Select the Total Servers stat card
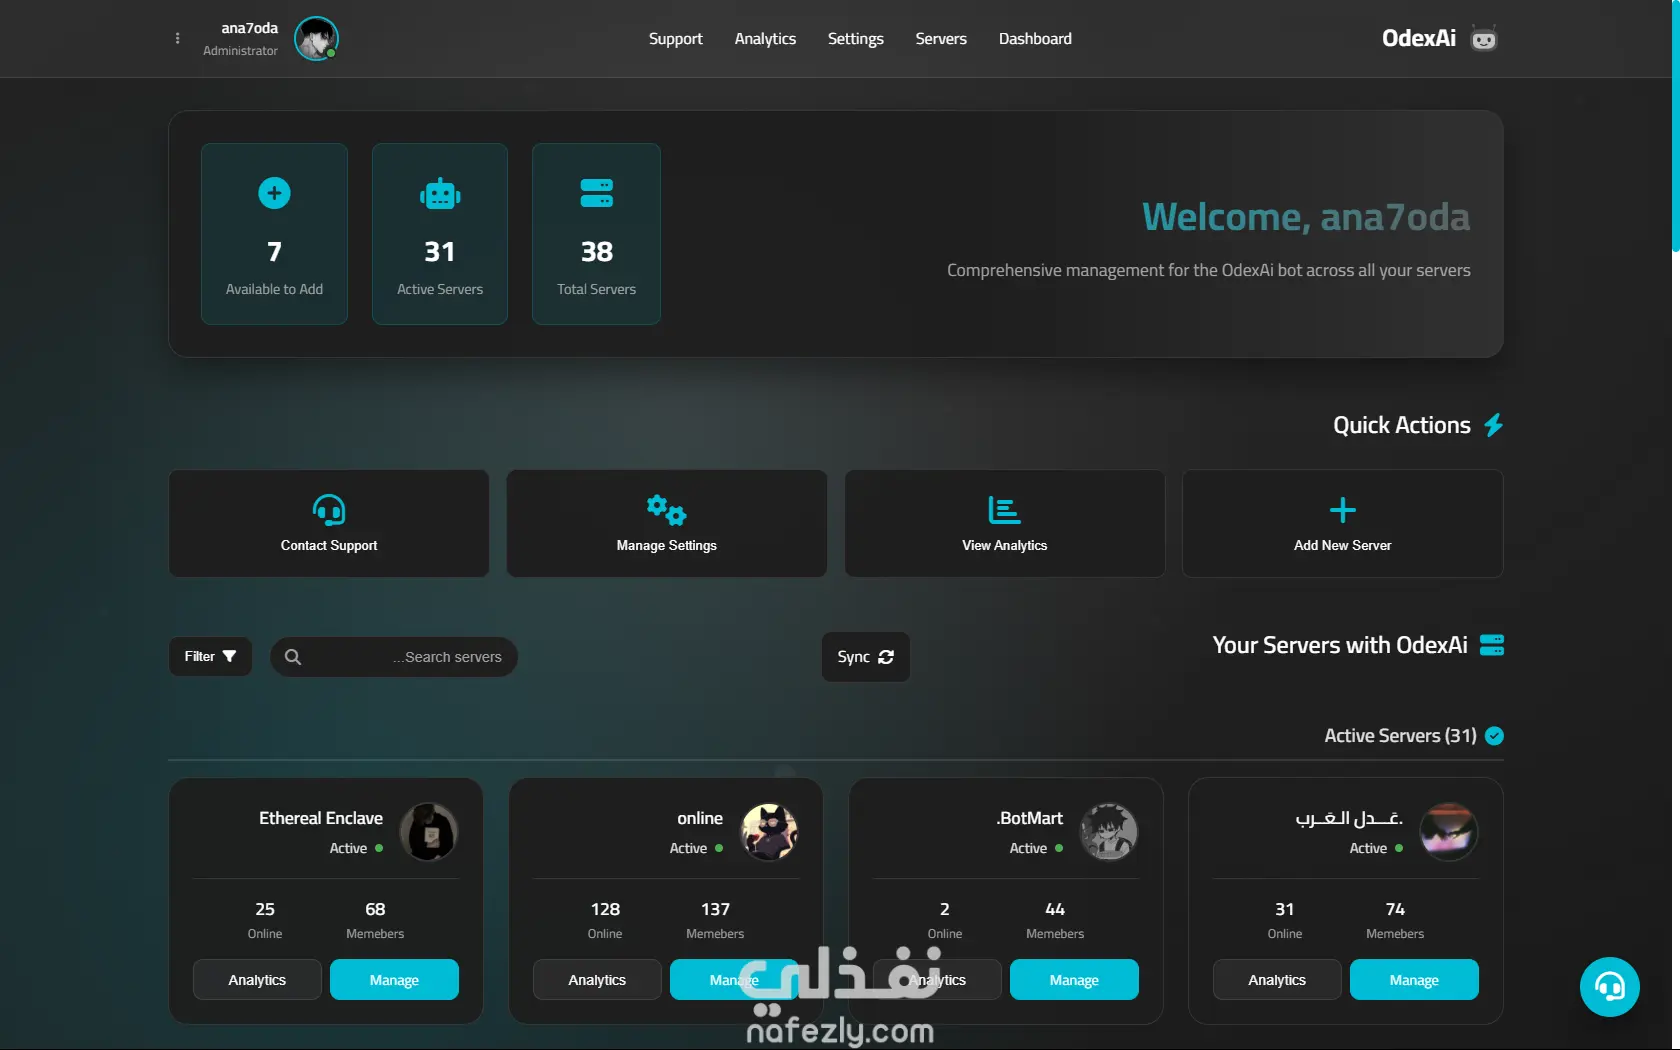1680x1050 pixels. point(596,234)
